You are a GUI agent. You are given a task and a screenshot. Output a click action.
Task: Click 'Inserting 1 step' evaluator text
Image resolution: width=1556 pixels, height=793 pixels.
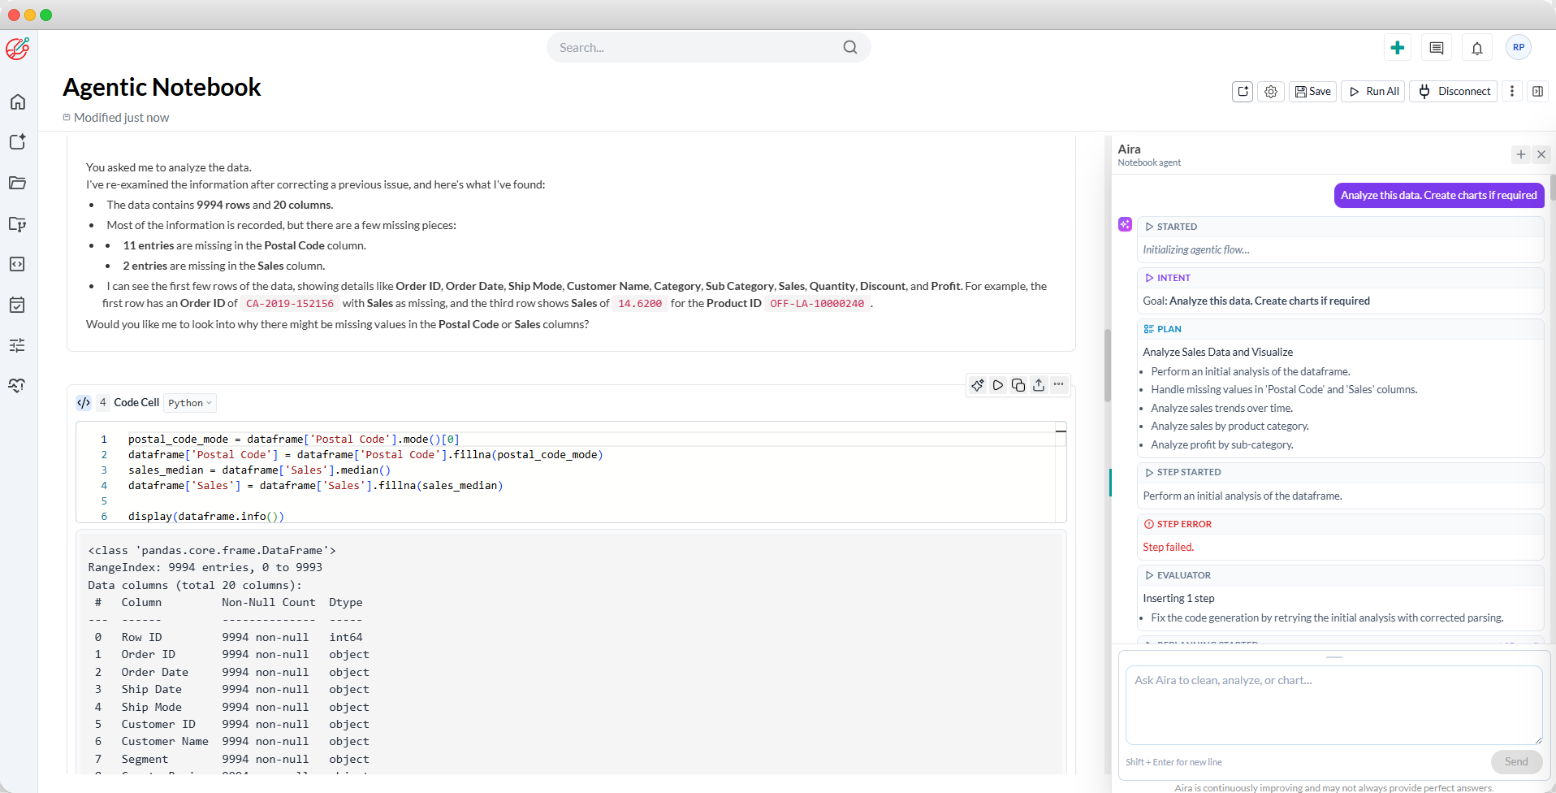point(1178,598)
